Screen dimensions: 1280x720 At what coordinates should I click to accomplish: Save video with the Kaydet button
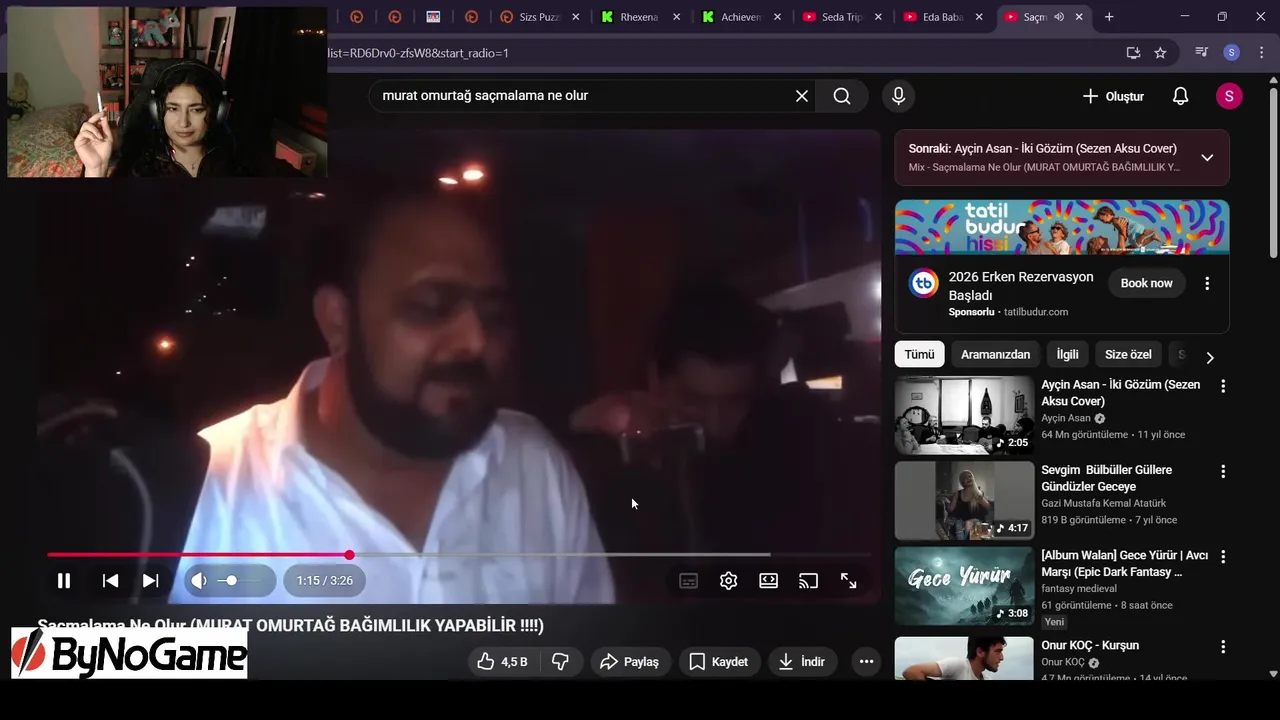pyautogui.click(x=718, y=662)
